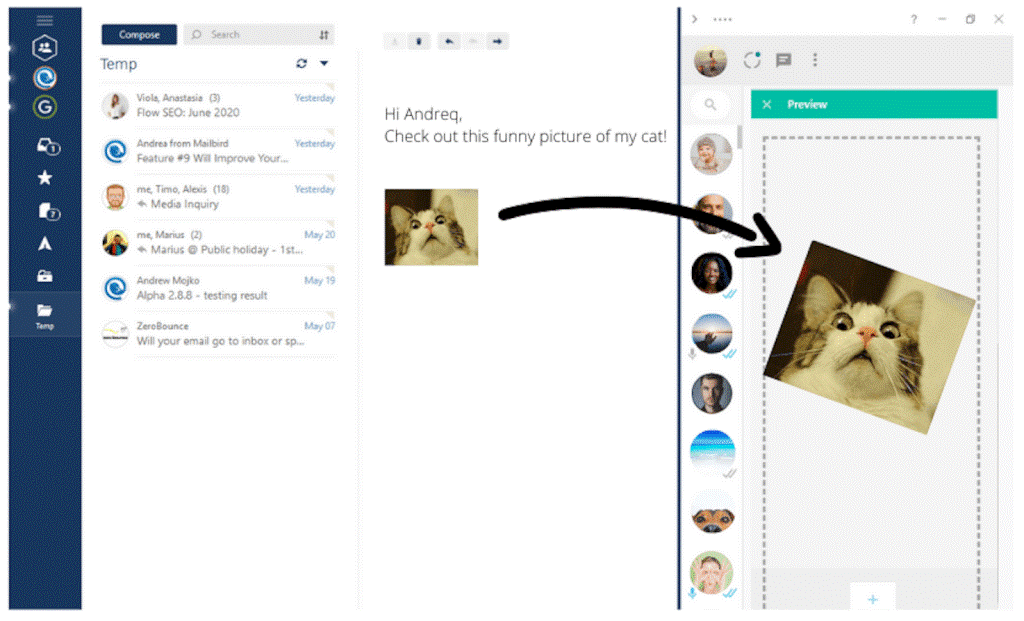Click the reply arrow in the email toolbar
Viewport: 1024px width, 621px height.
click(x=449, y=41)
